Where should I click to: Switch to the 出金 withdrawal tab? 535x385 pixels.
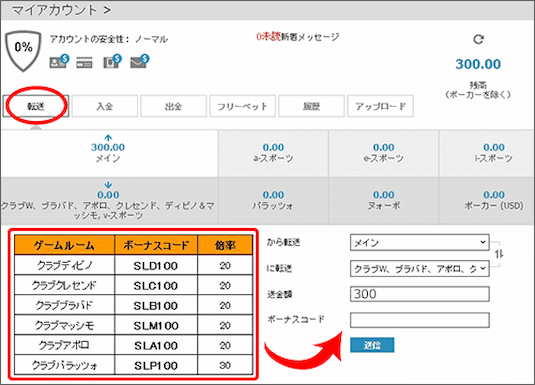click(173, 106)
